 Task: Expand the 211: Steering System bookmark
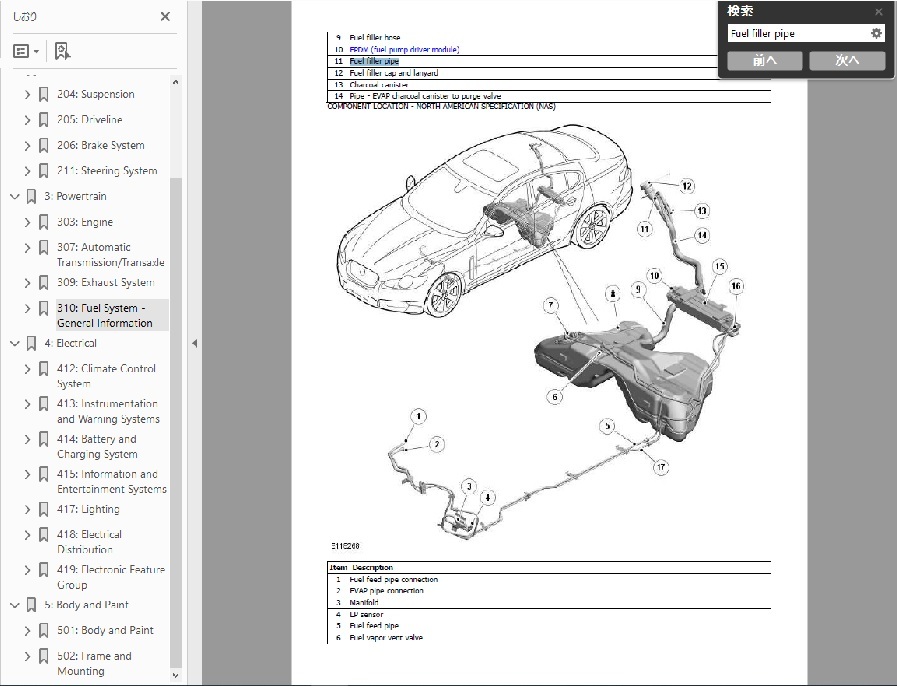point(27,170)
